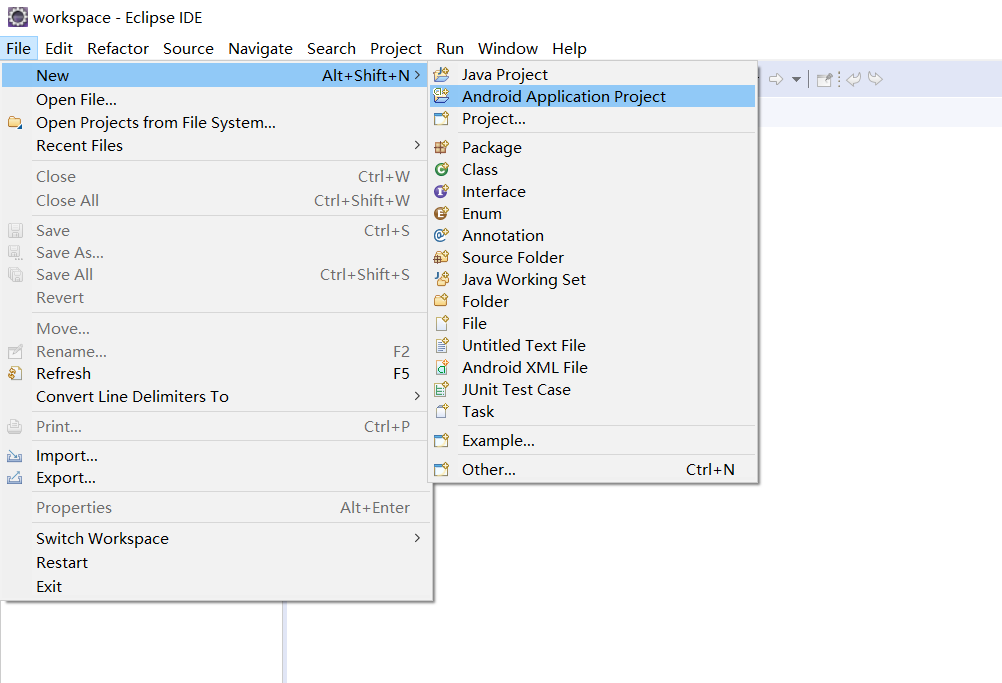Open the Refactor menu
The width and height of the screenshot is (1002, 683).
(117, 48)
